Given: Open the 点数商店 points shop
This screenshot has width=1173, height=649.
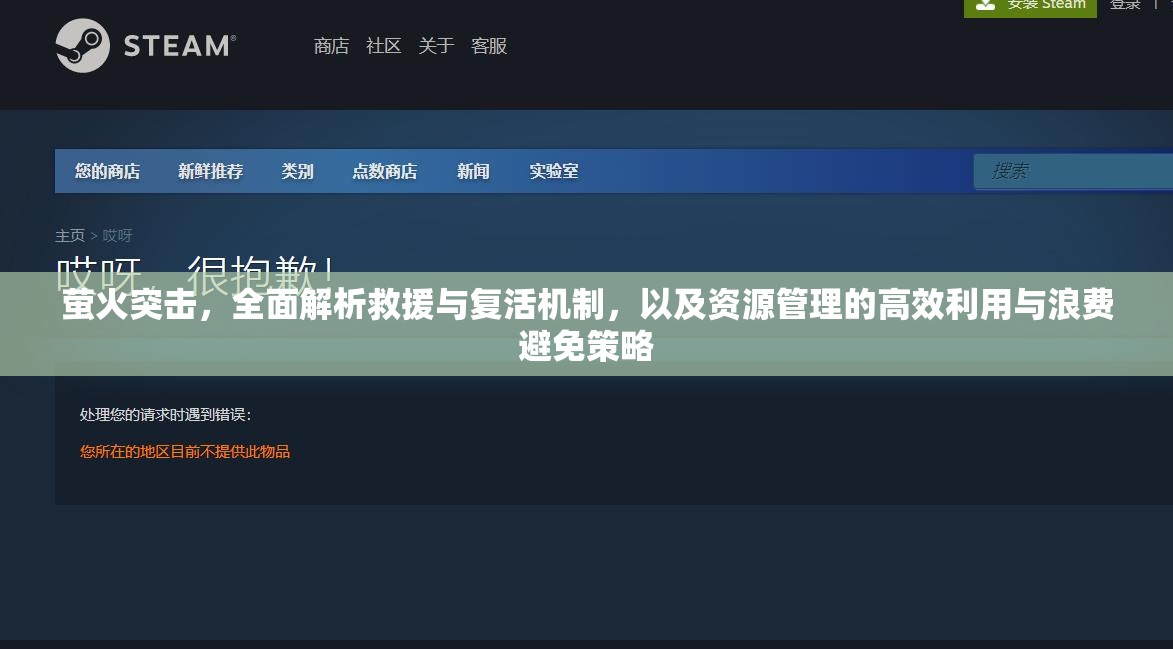Looking at the screenshot, I should click(x=385, y=171).
